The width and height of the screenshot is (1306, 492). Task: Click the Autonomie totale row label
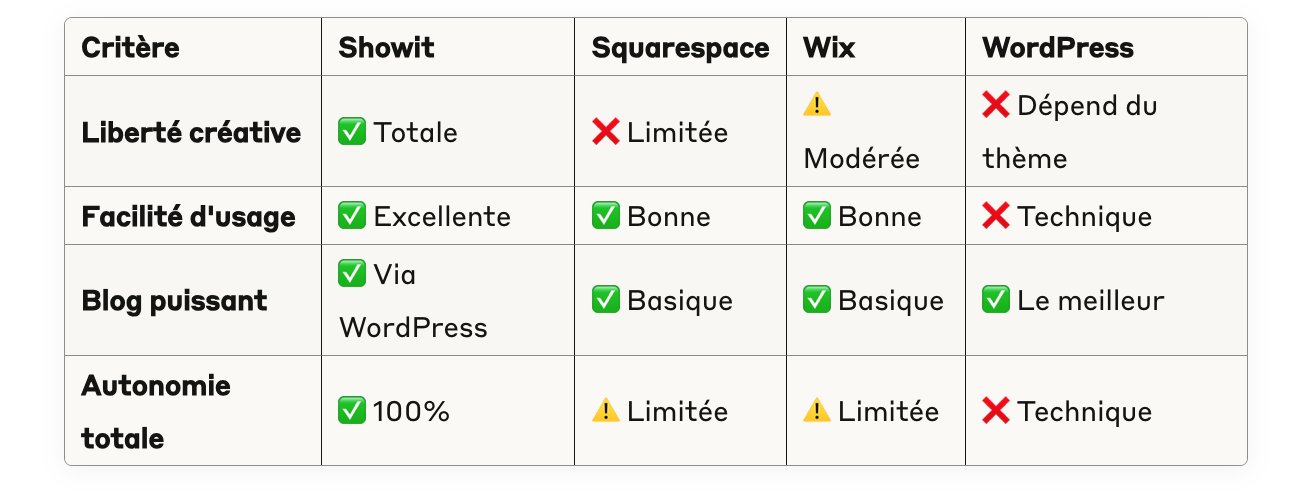point(156,411)
